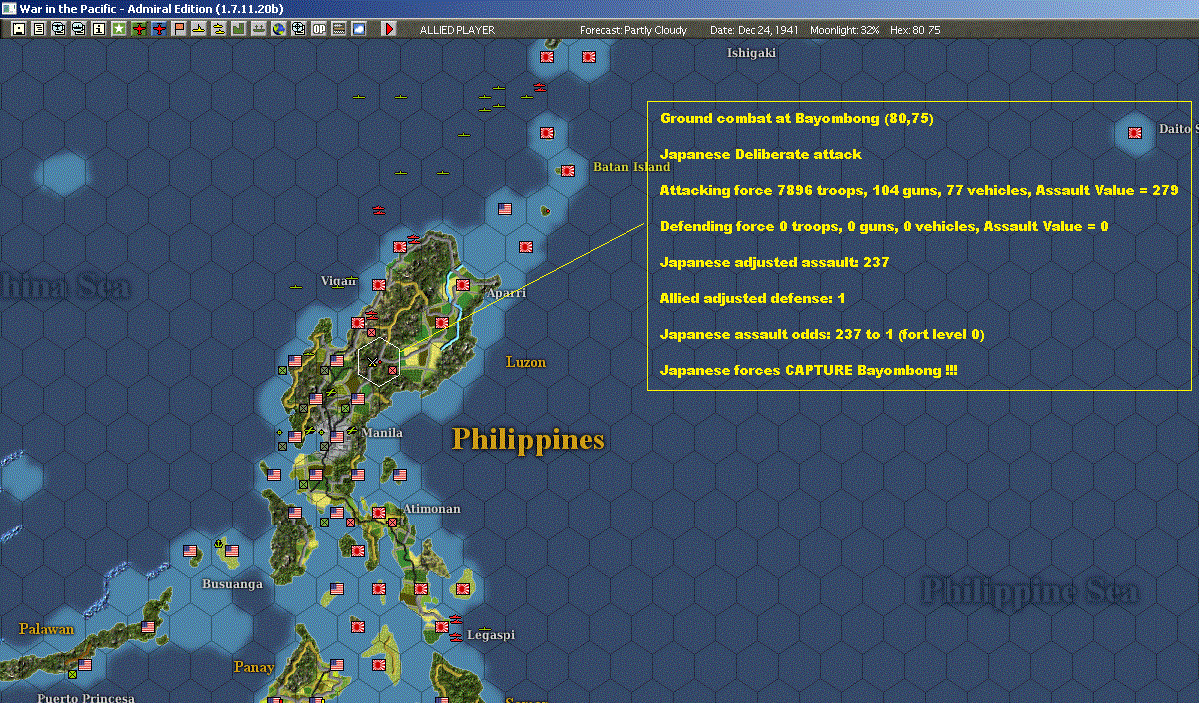Click the 'ALLIED PLAYER' status label

457,30
